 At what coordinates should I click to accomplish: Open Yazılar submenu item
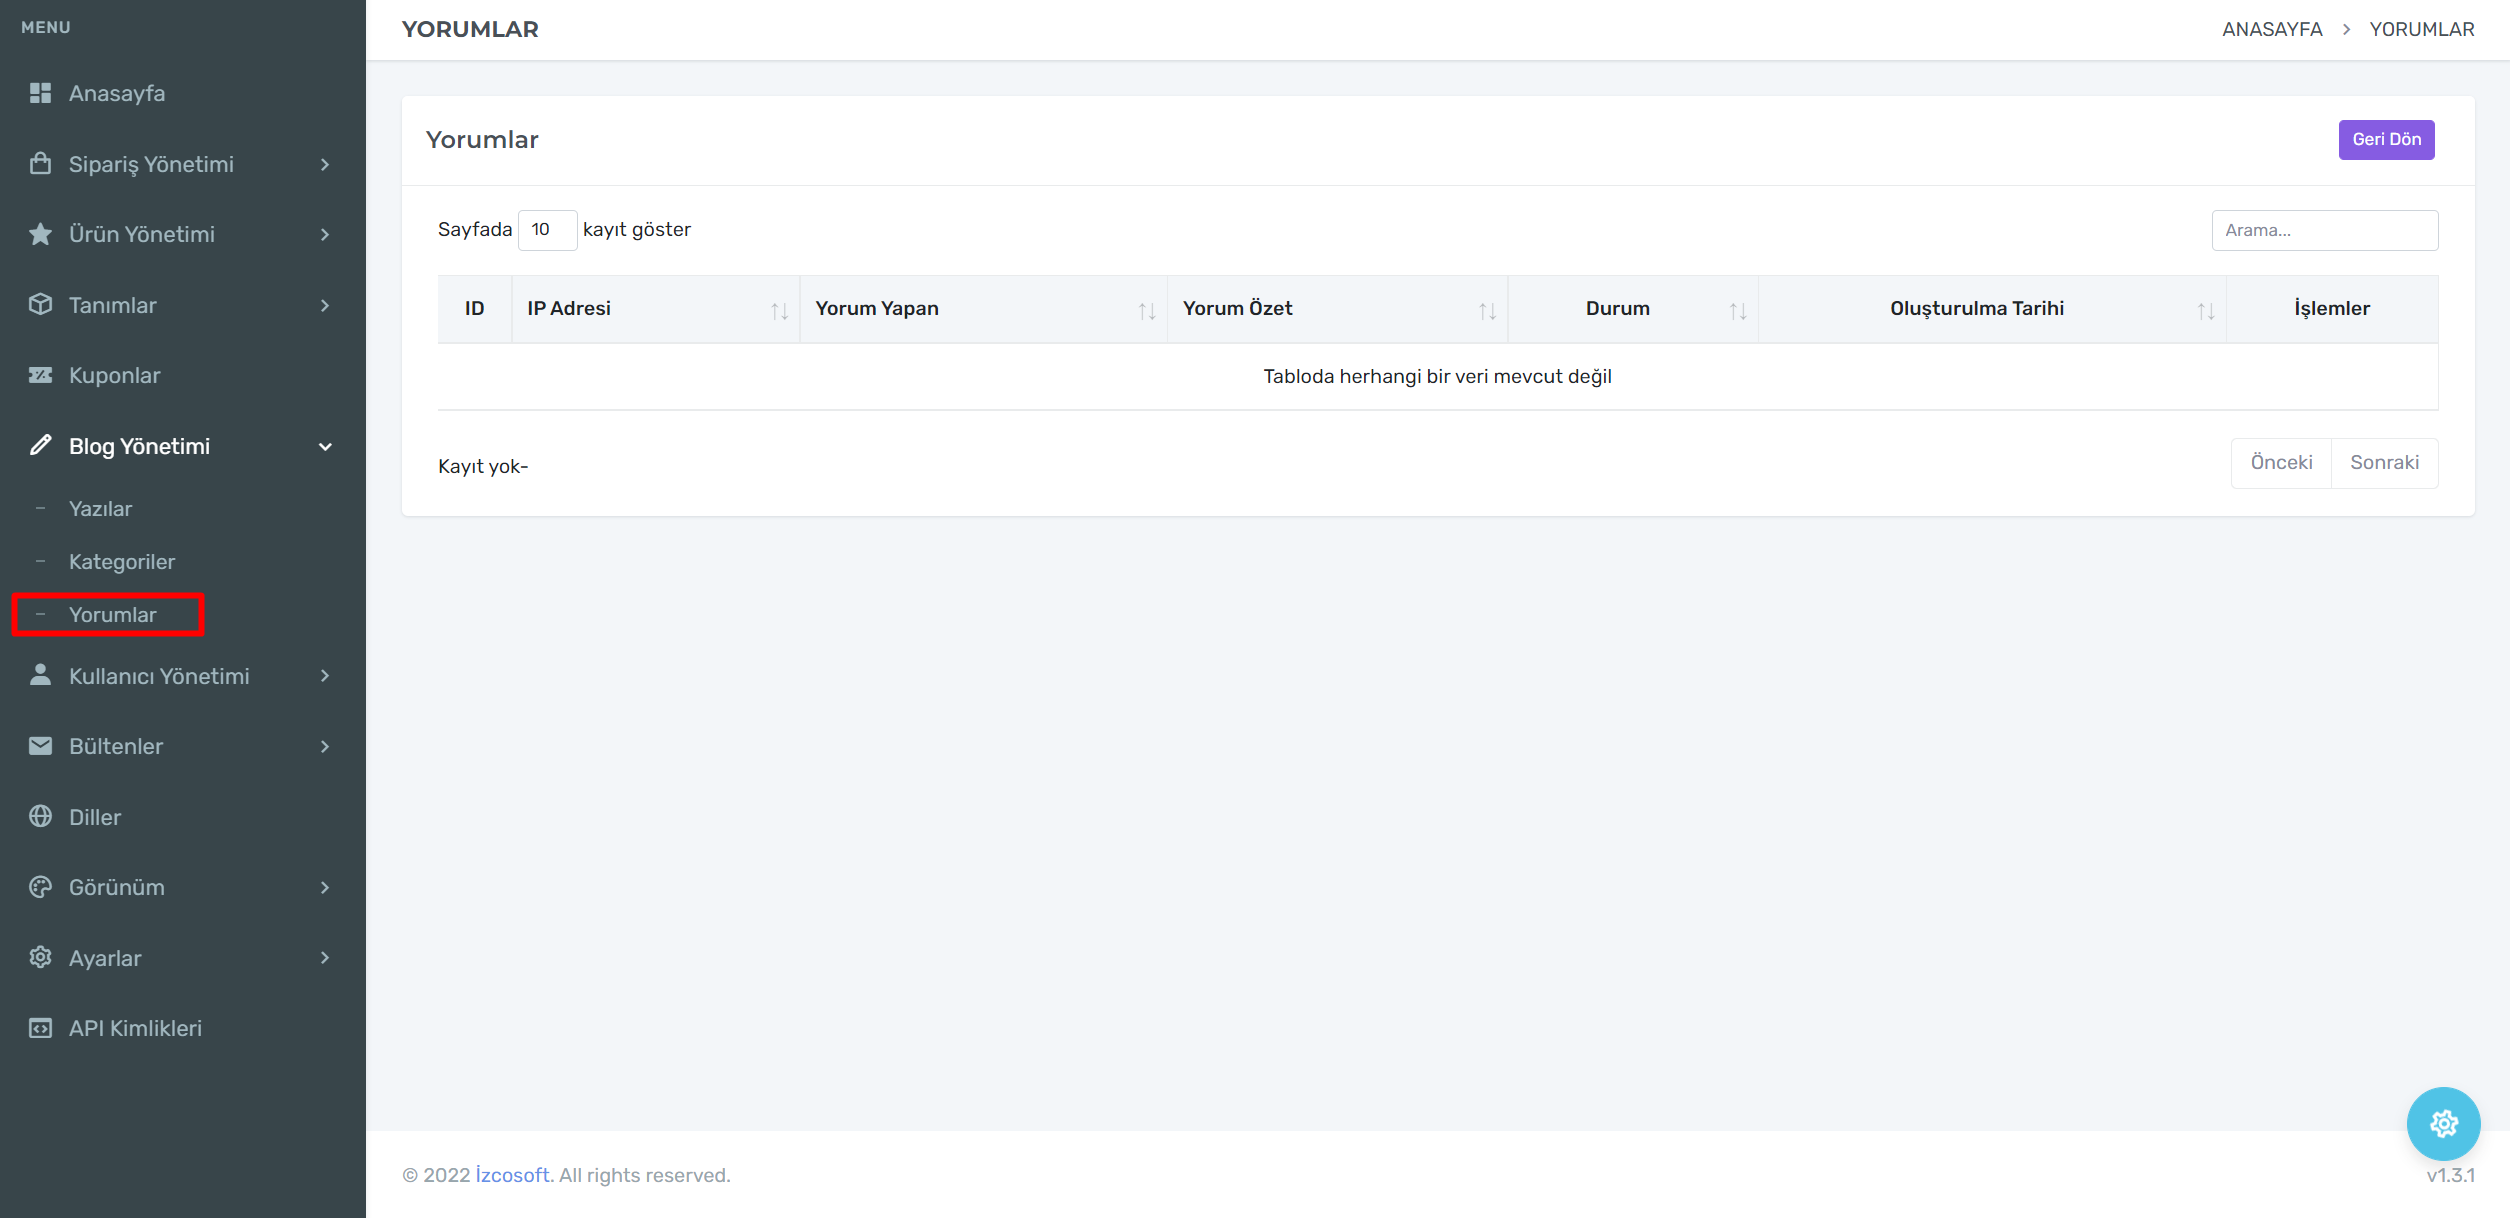[100, 509]
